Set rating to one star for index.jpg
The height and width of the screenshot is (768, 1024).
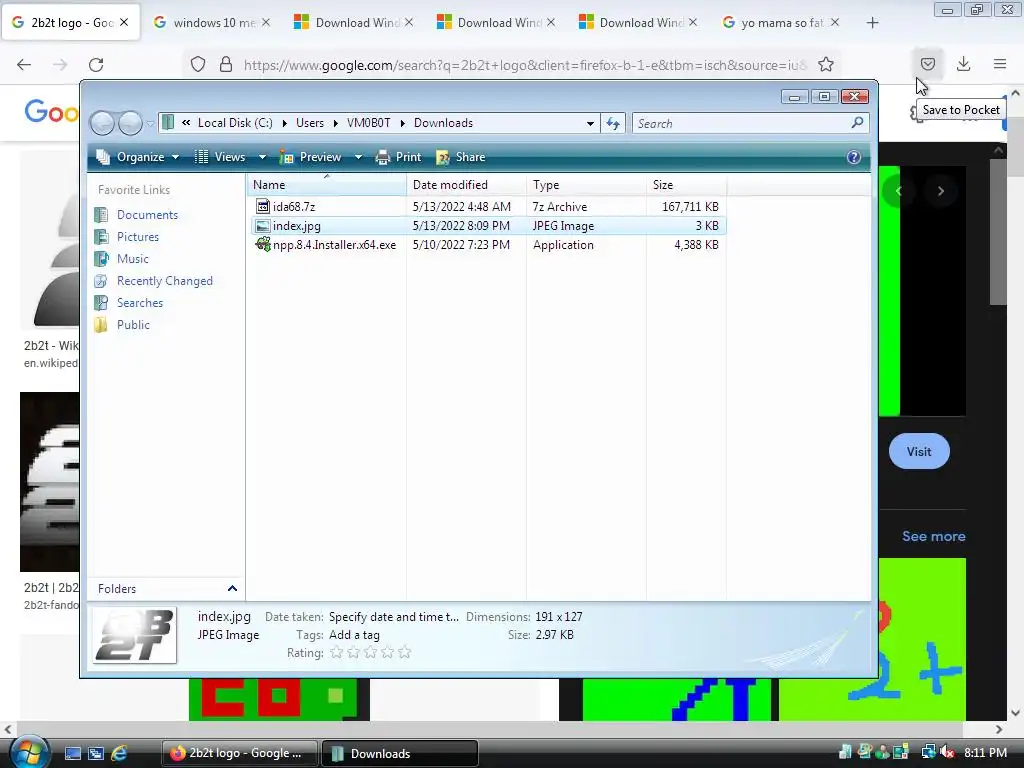(336, 652)
